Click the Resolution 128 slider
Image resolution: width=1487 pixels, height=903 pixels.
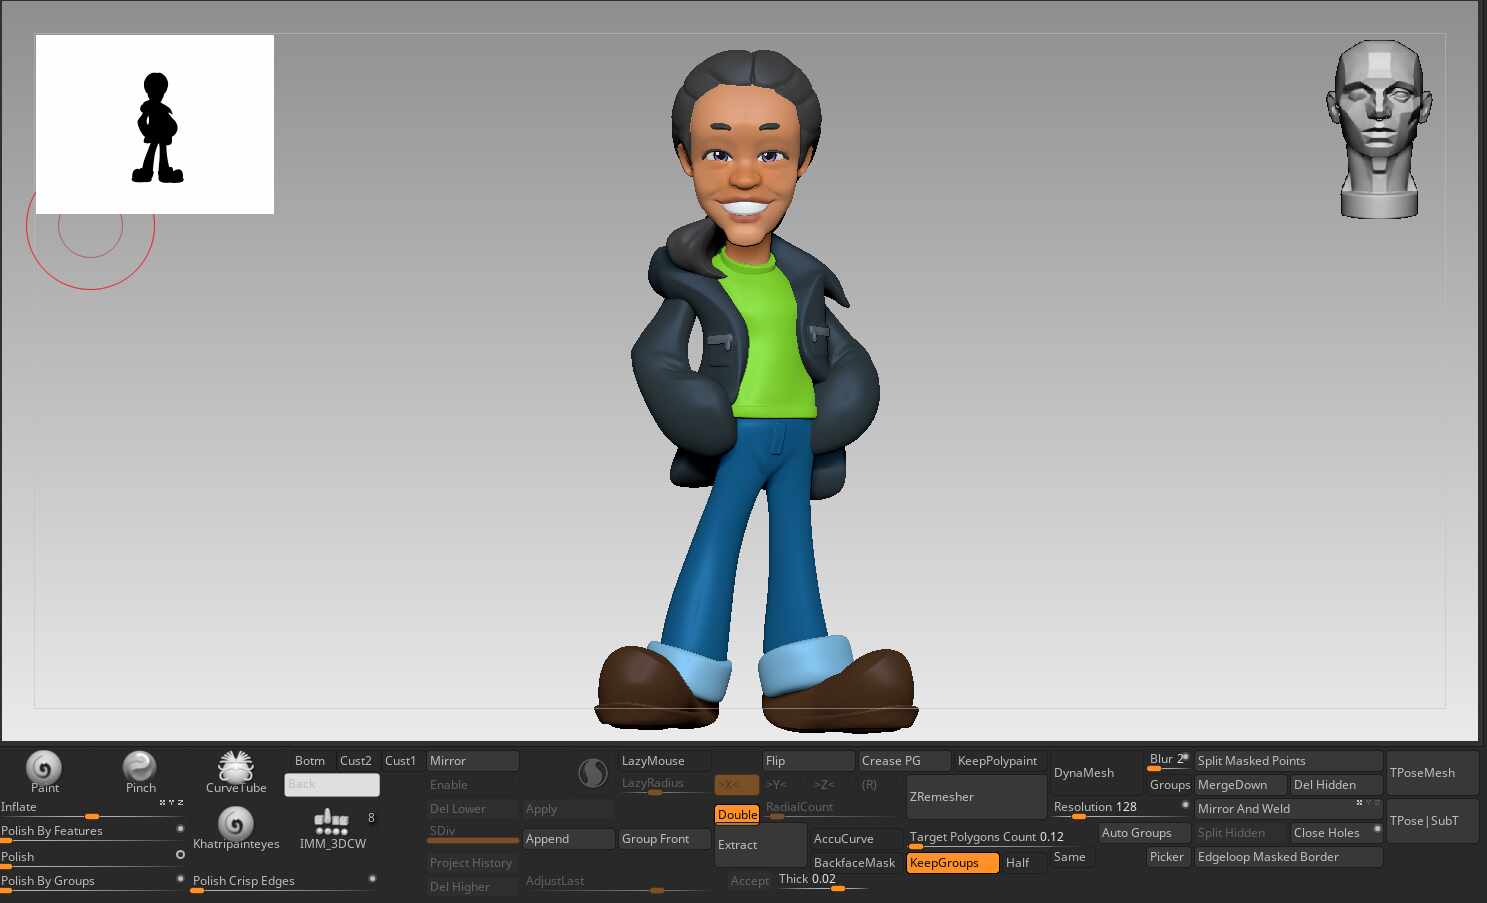tap(1120, 808)
